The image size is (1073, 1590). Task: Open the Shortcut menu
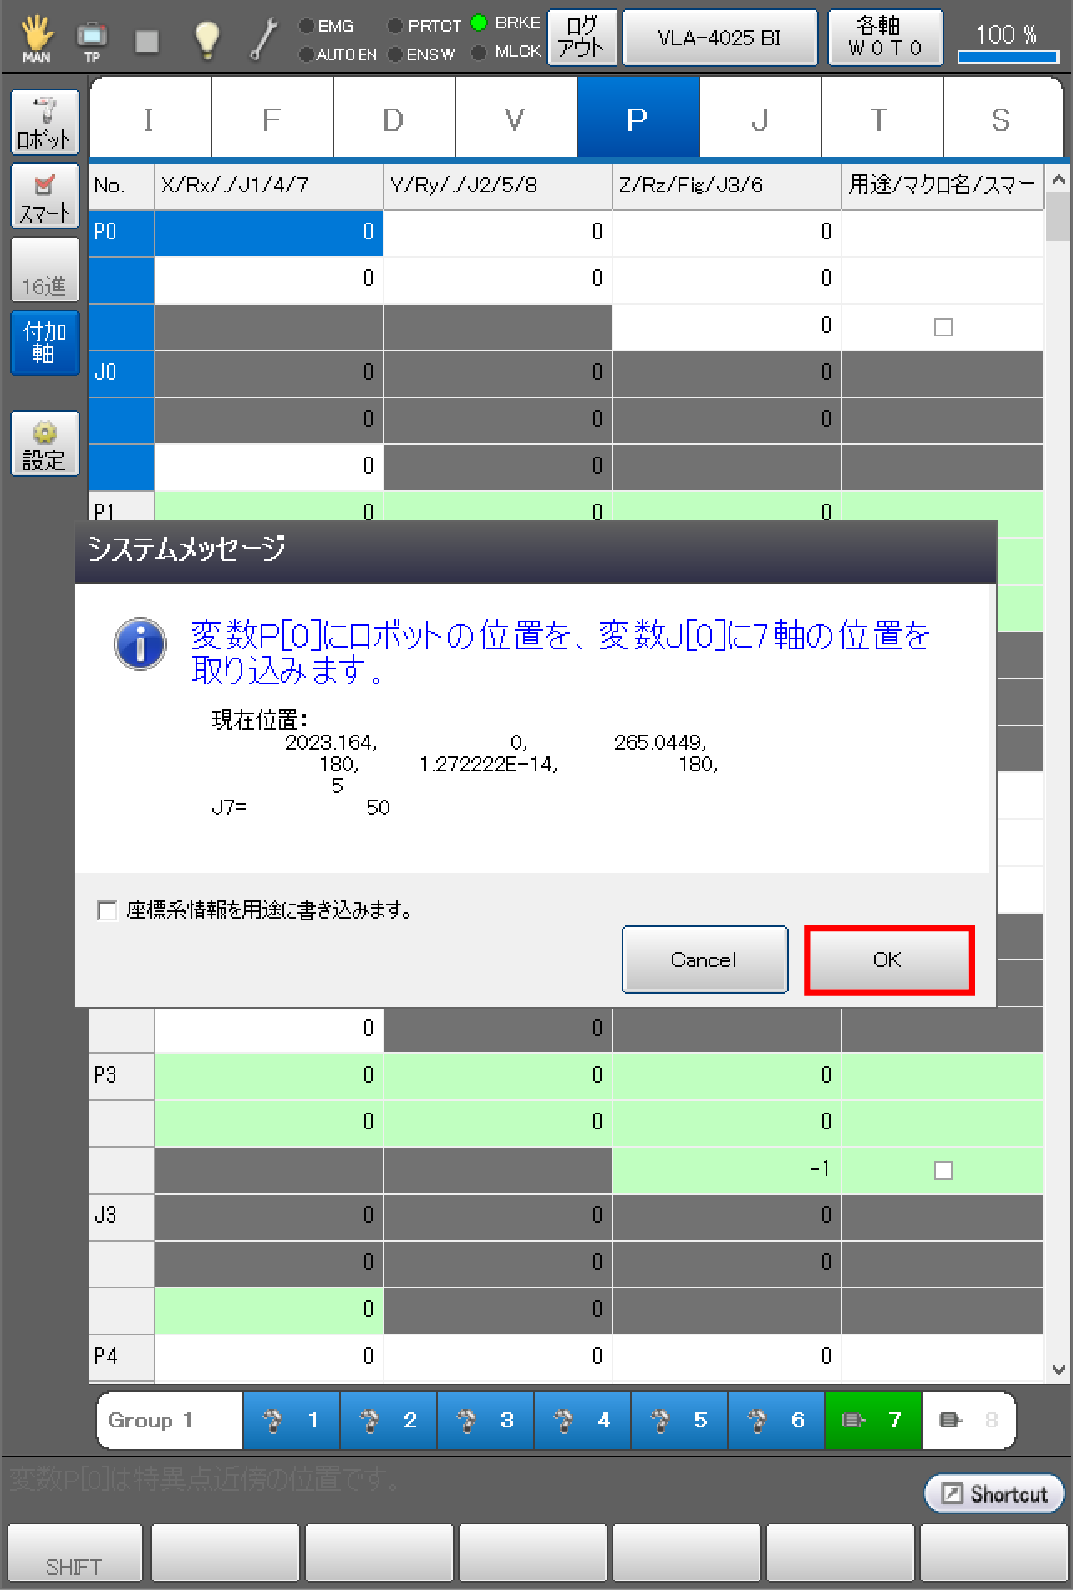tap(994, 1494)
